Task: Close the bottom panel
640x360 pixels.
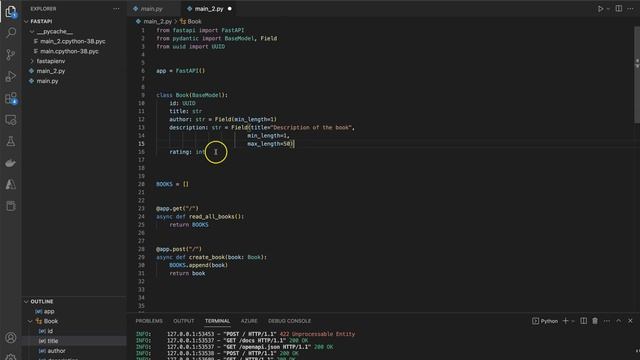Action: click(630, 321)
